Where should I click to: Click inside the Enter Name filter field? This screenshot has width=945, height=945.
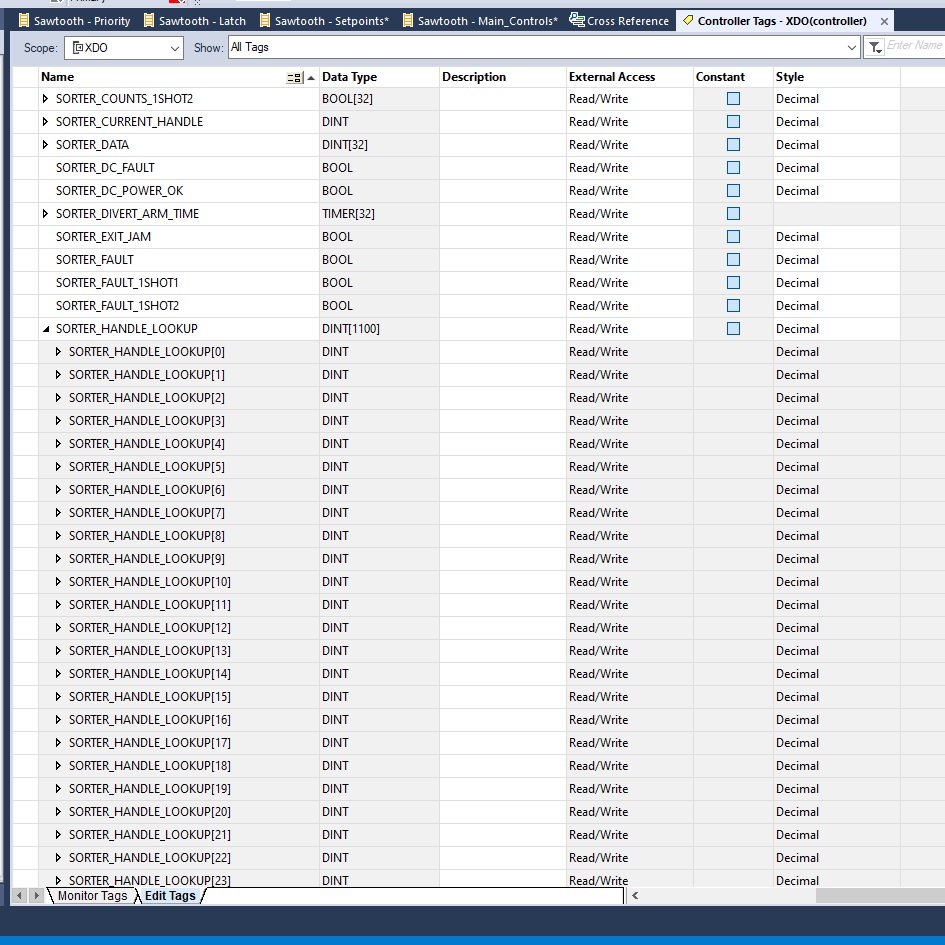912,47
